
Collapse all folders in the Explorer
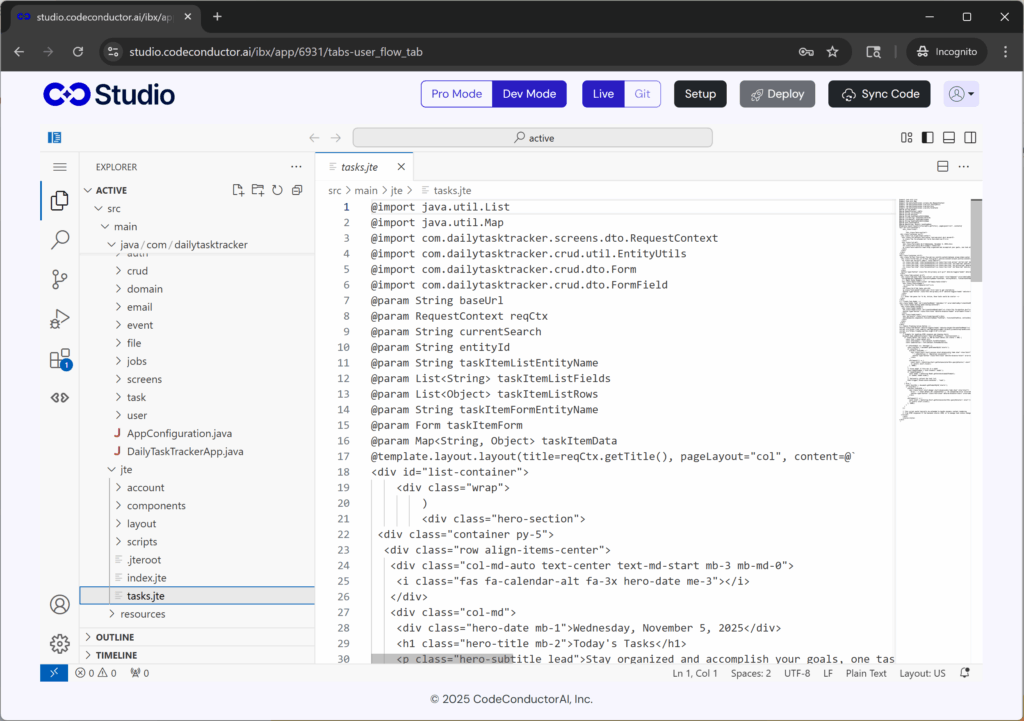point(295,188)
